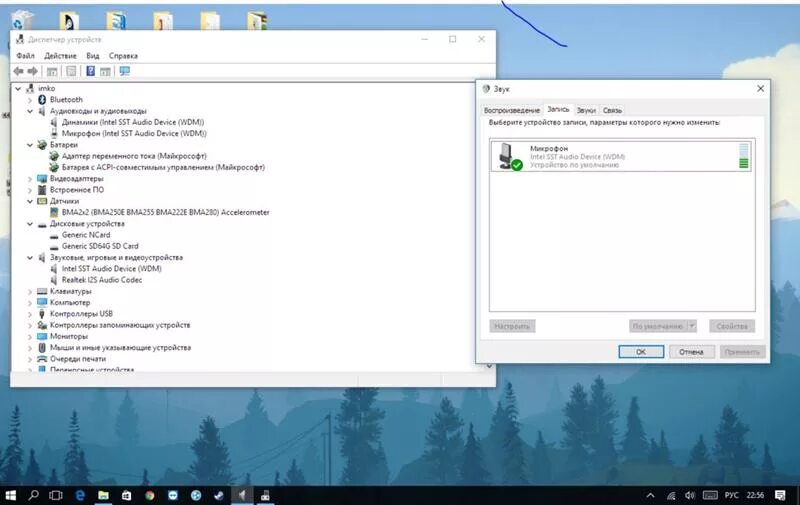Image resolution: width=800 pixels, height=505 pixels.
Task: Open Action Center notifications icon
Action: (x=780, y=495)
